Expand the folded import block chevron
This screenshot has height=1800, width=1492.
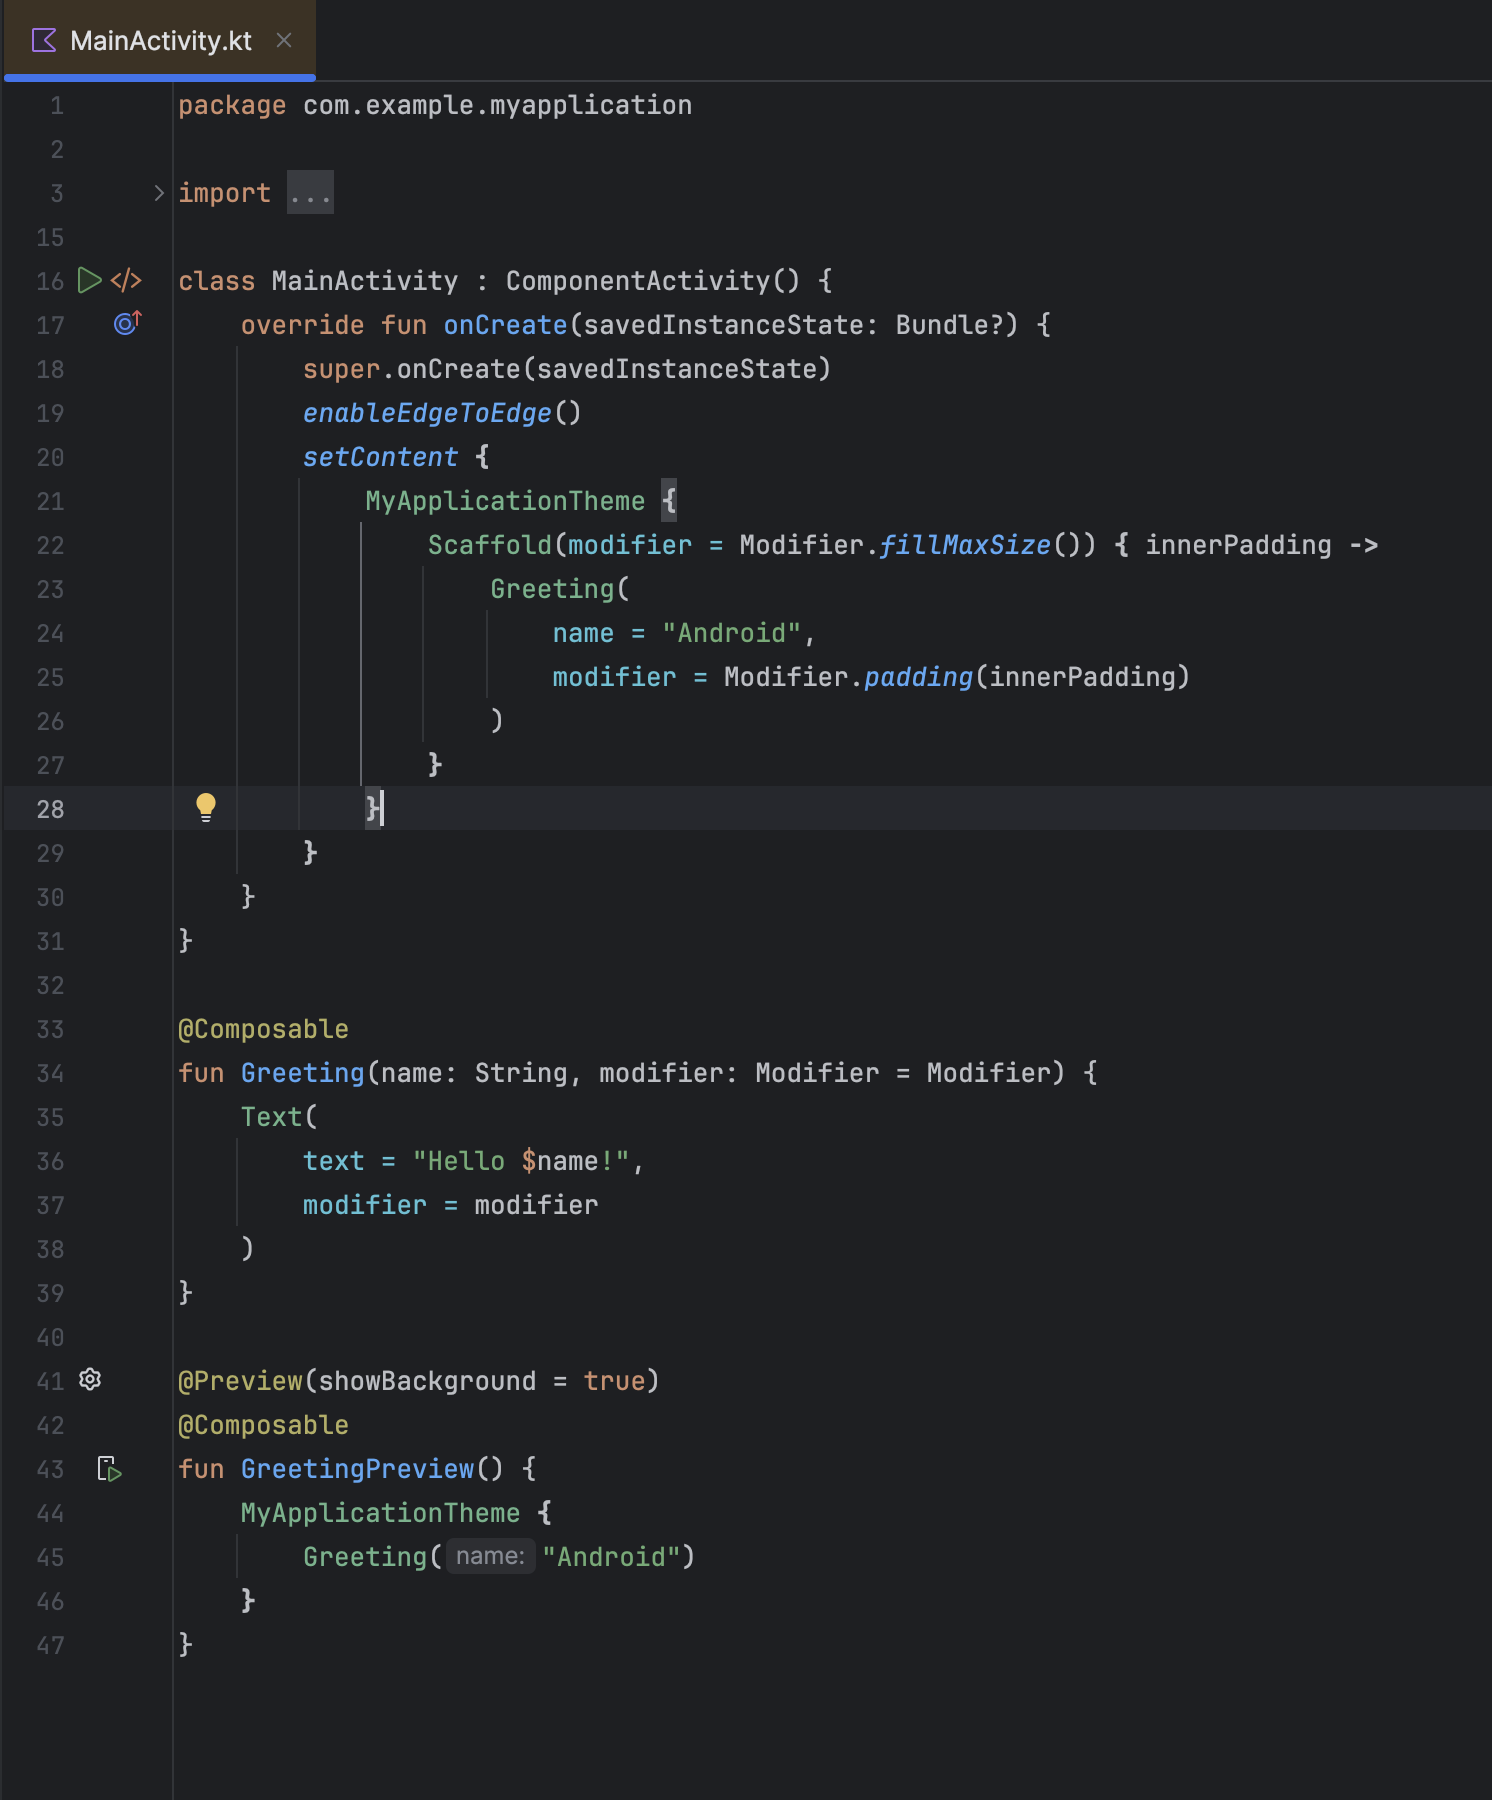pyautogui.click(x=159, y=193)
